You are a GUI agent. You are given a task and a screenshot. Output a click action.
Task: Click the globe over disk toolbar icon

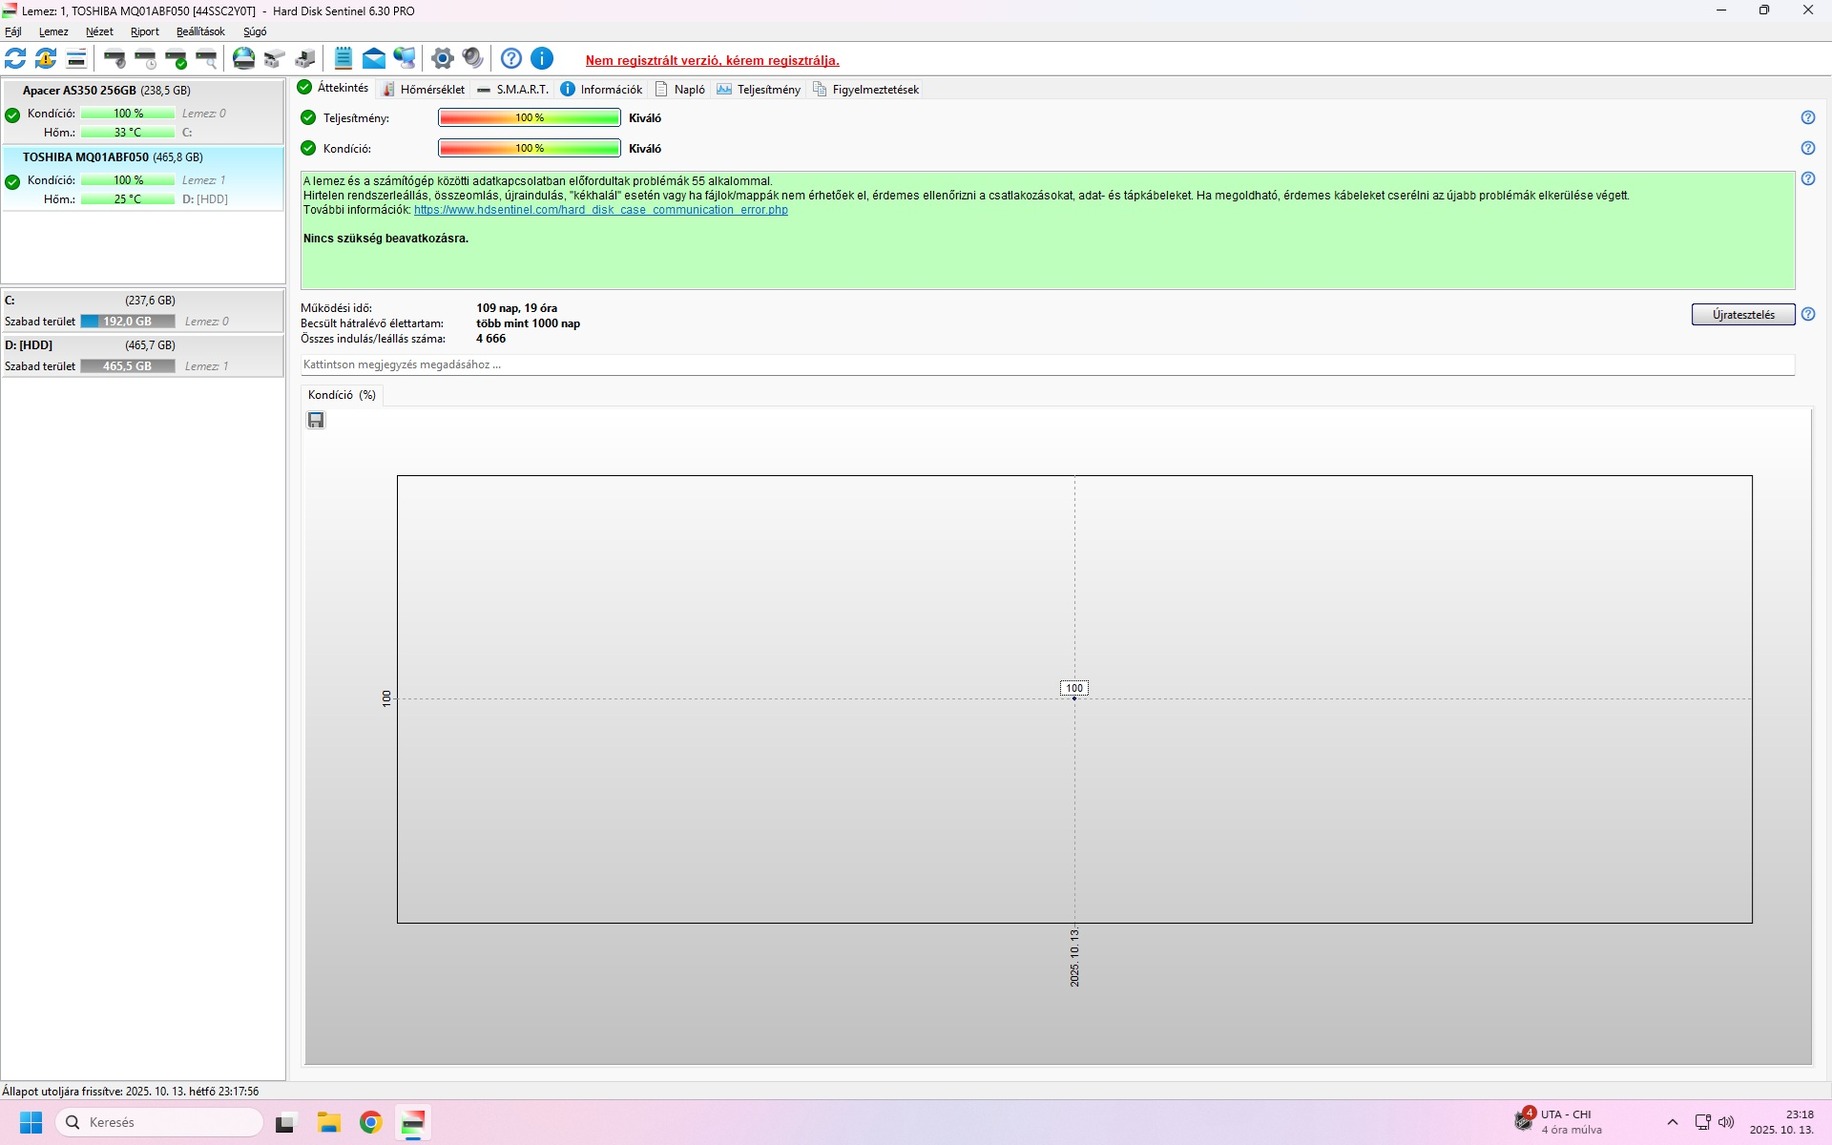click(244, 59)
